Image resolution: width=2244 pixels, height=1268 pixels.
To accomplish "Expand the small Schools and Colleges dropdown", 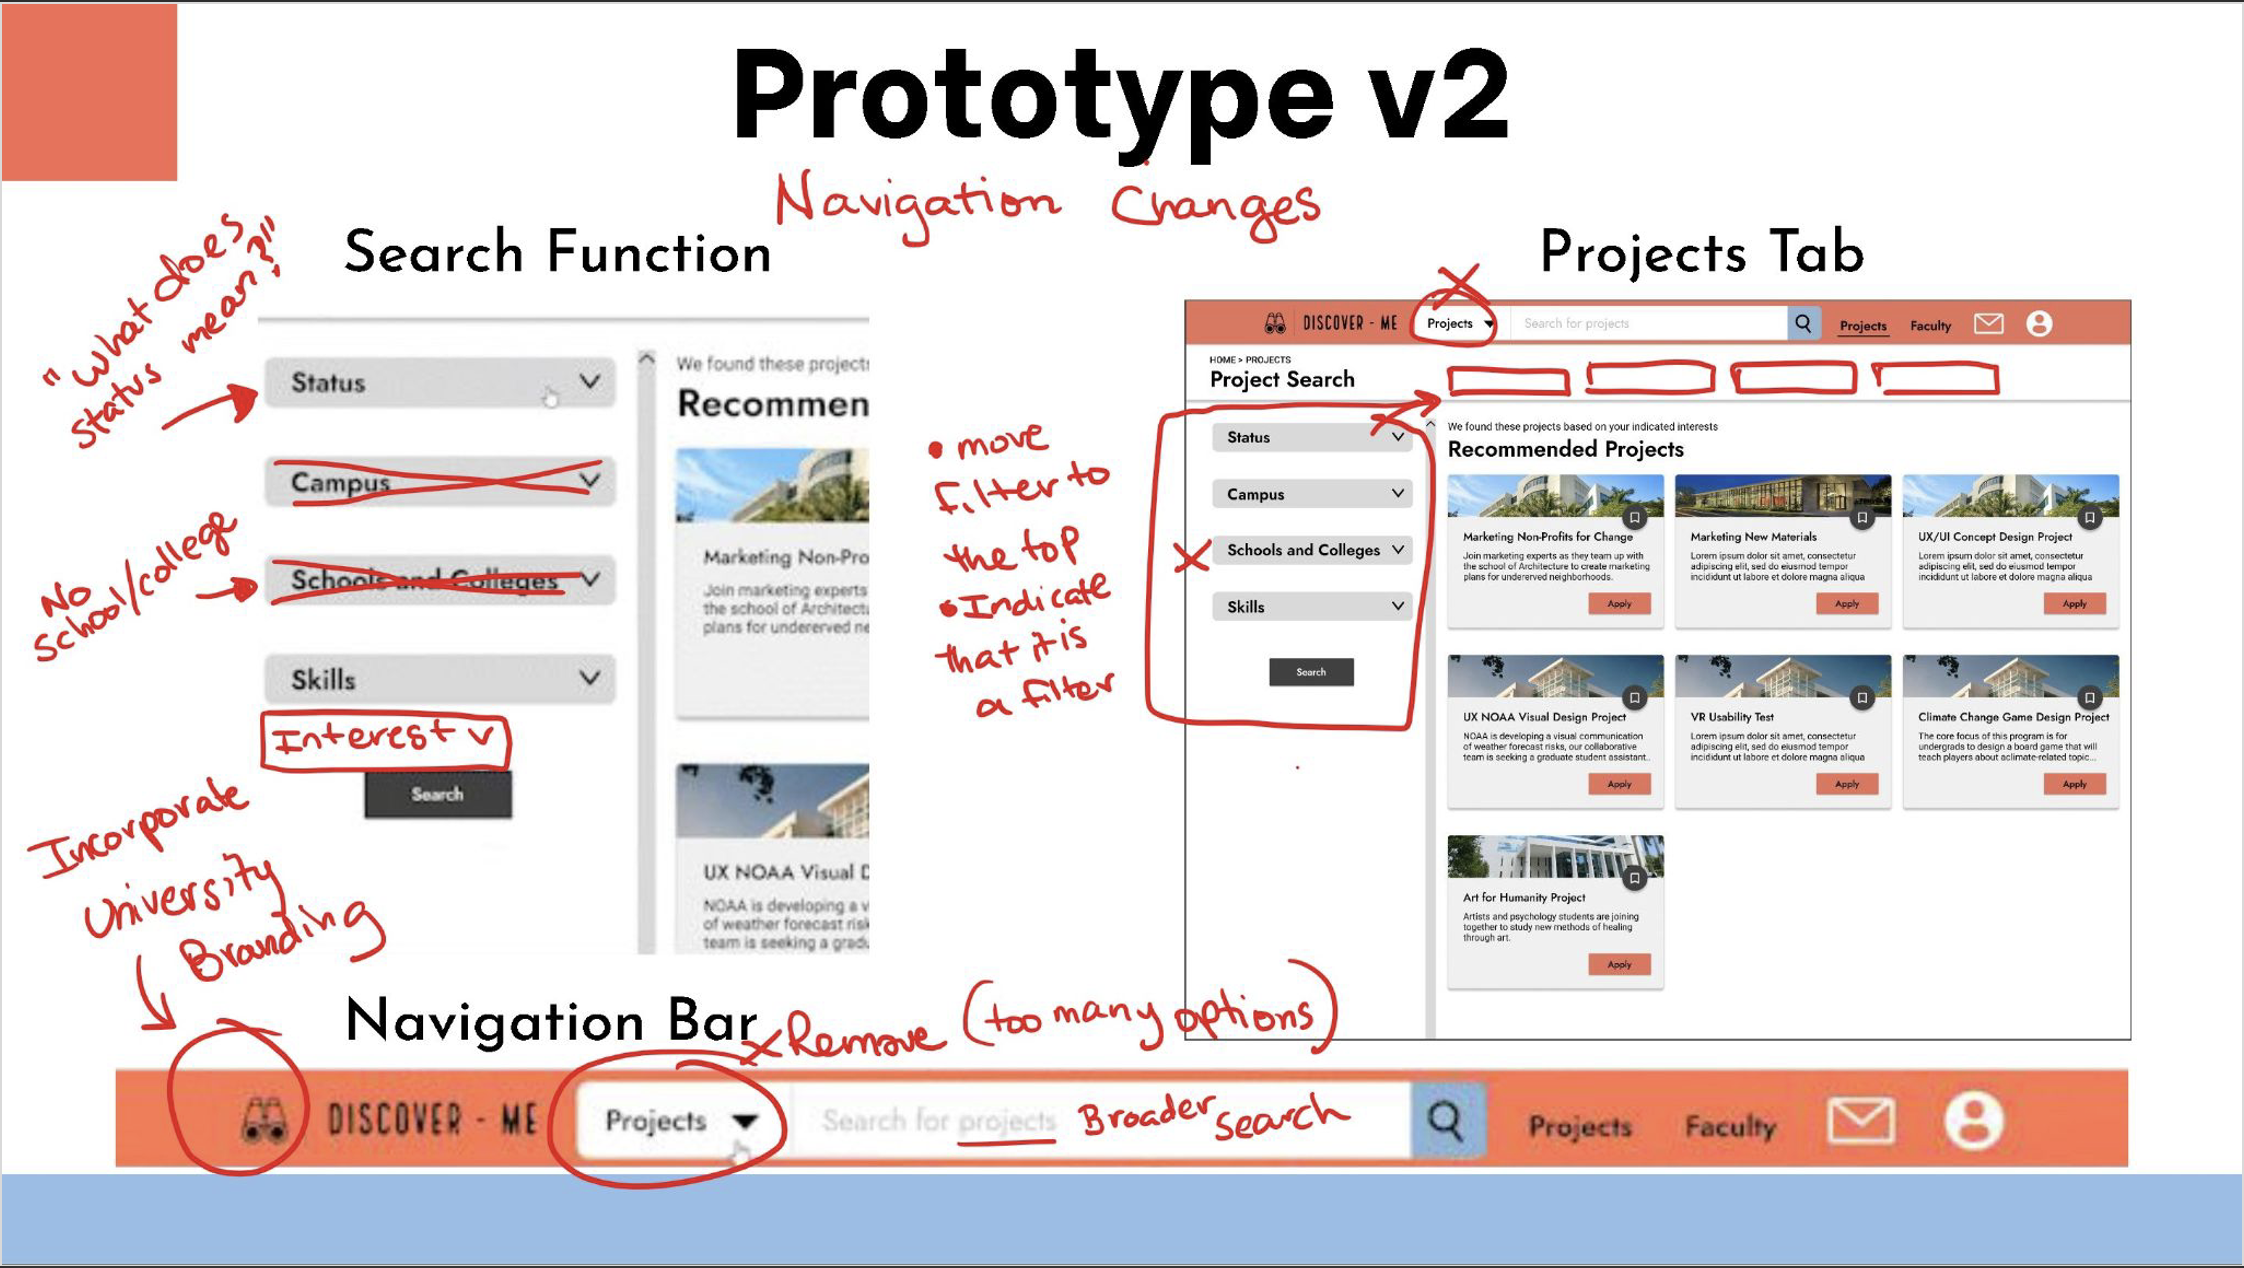I will click(x=1312, y=550).
